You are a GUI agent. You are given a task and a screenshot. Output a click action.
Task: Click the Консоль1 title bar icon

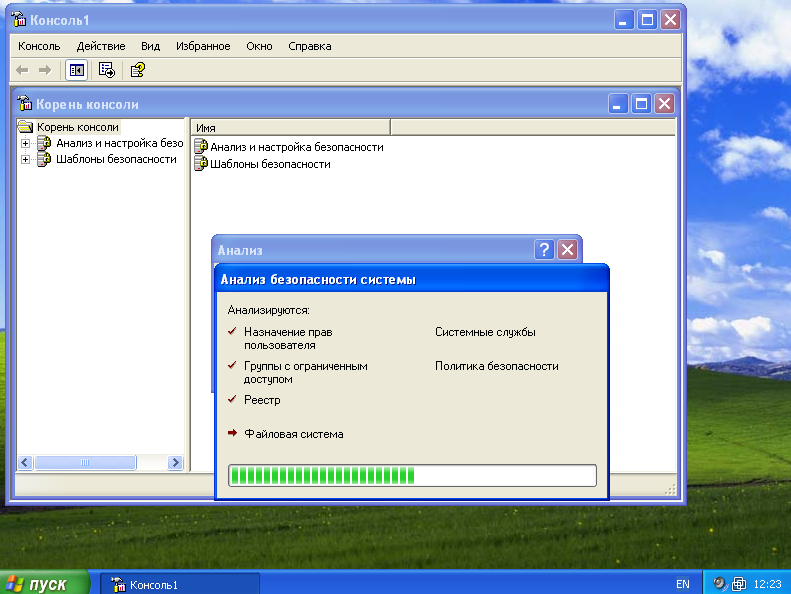tap(19, 19)
